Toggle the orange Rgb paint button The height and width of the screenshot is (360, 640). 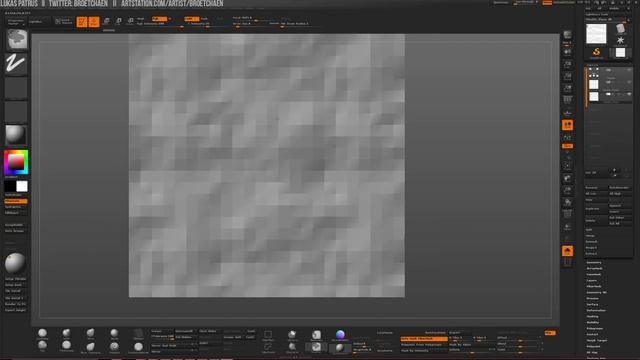159,19
